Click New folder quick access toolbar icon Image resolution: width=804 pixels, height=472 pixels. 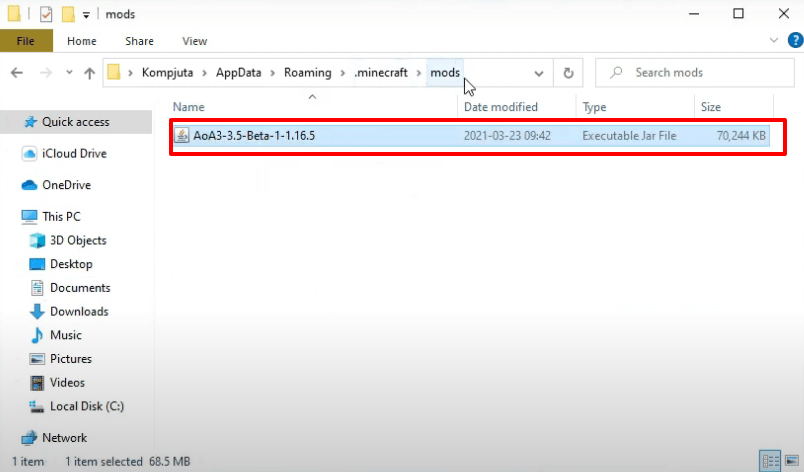click(68, 14)
